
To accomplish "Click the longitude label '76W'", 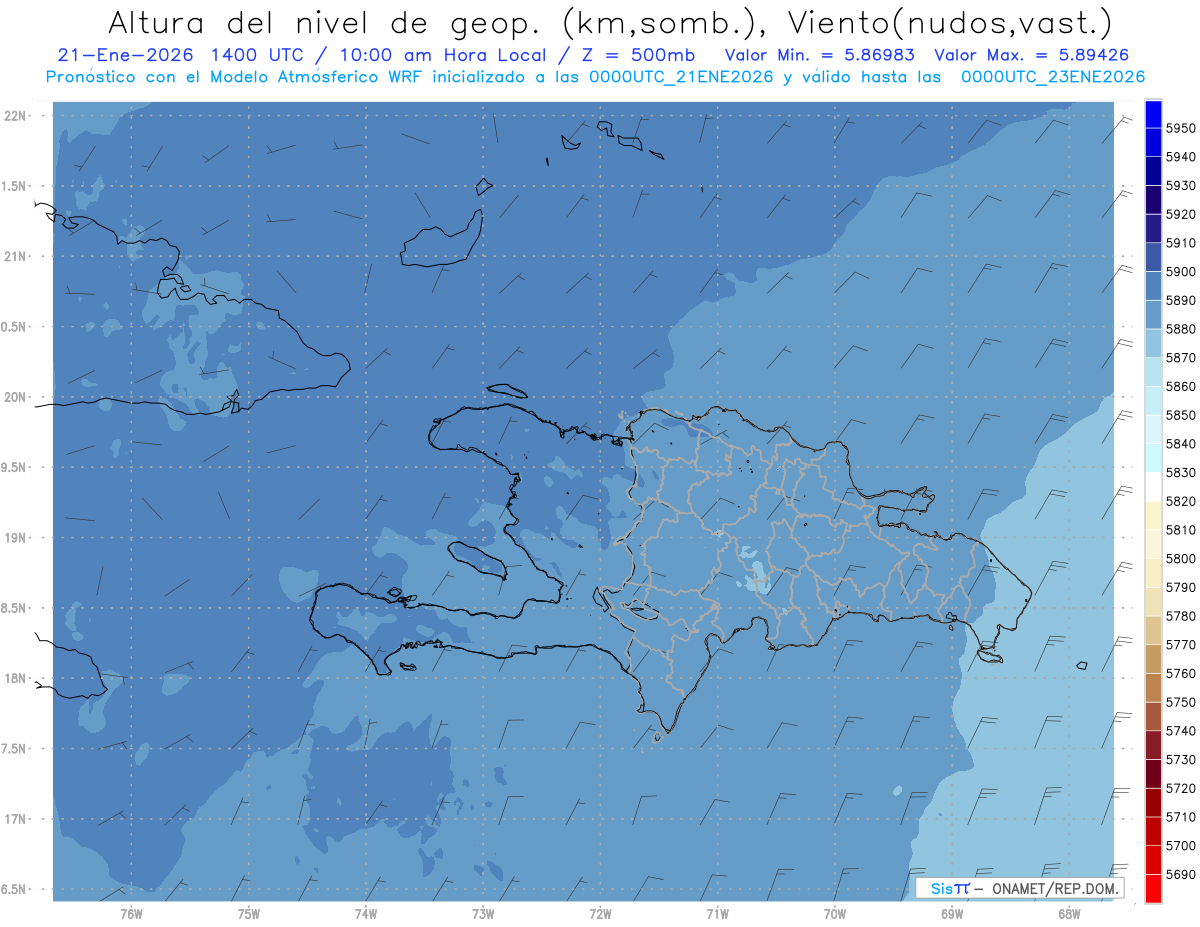I will 131,913.
